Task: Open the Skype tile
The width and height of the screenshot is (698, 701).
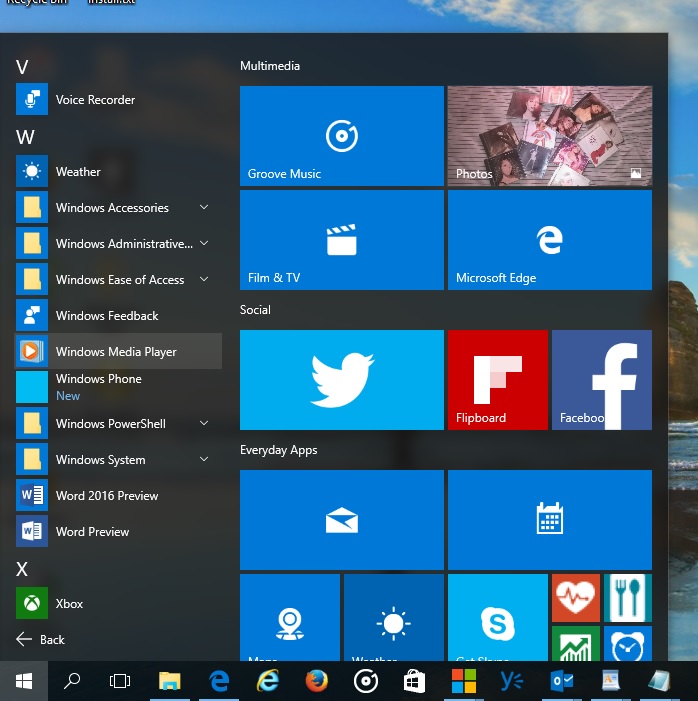Action: pos(498,618)
